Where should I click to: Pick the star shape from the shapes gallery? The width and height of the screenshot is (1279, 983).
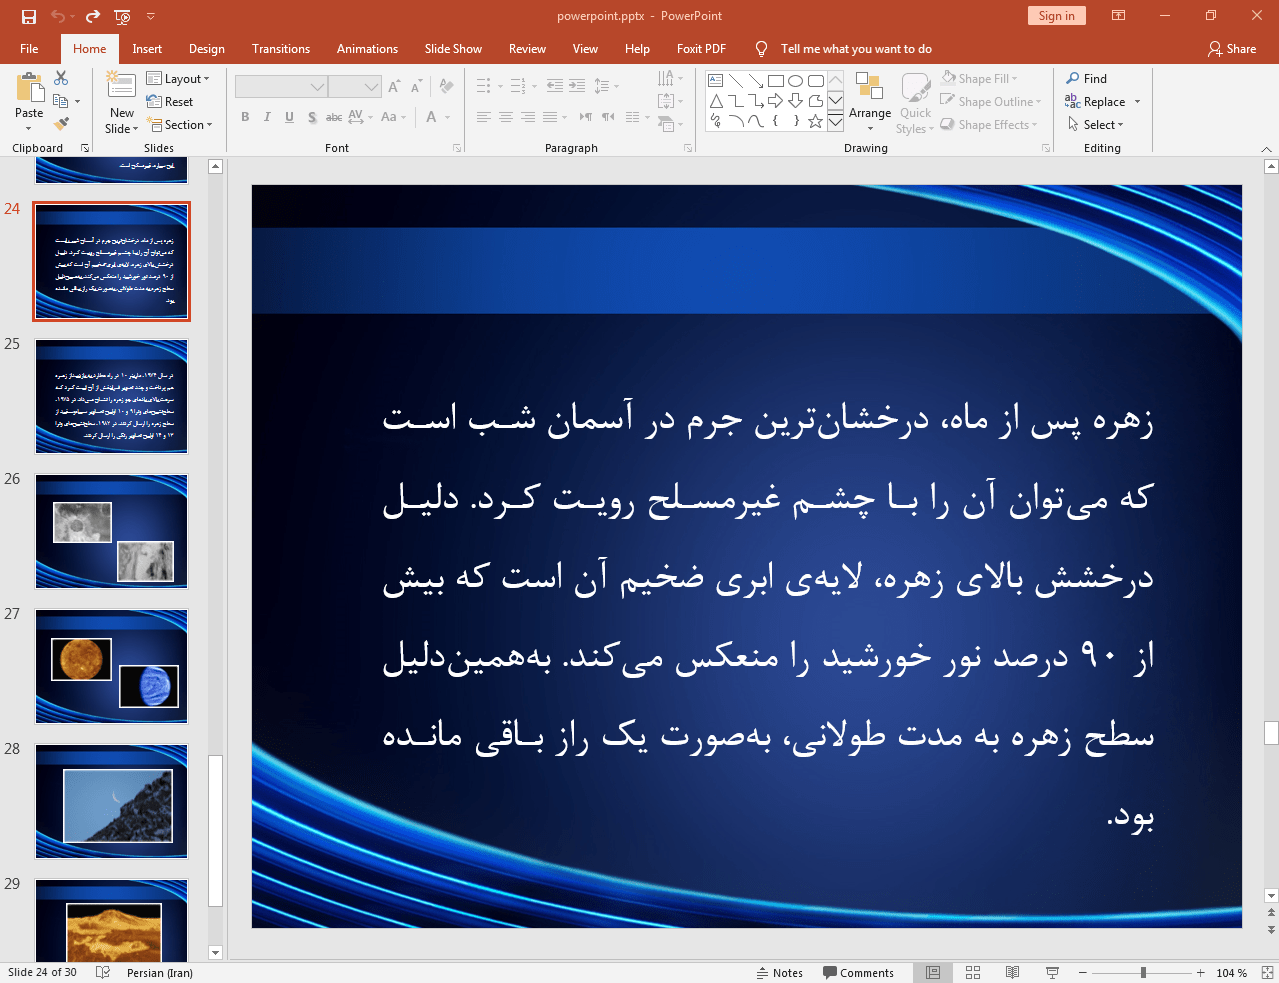(815, 121)
